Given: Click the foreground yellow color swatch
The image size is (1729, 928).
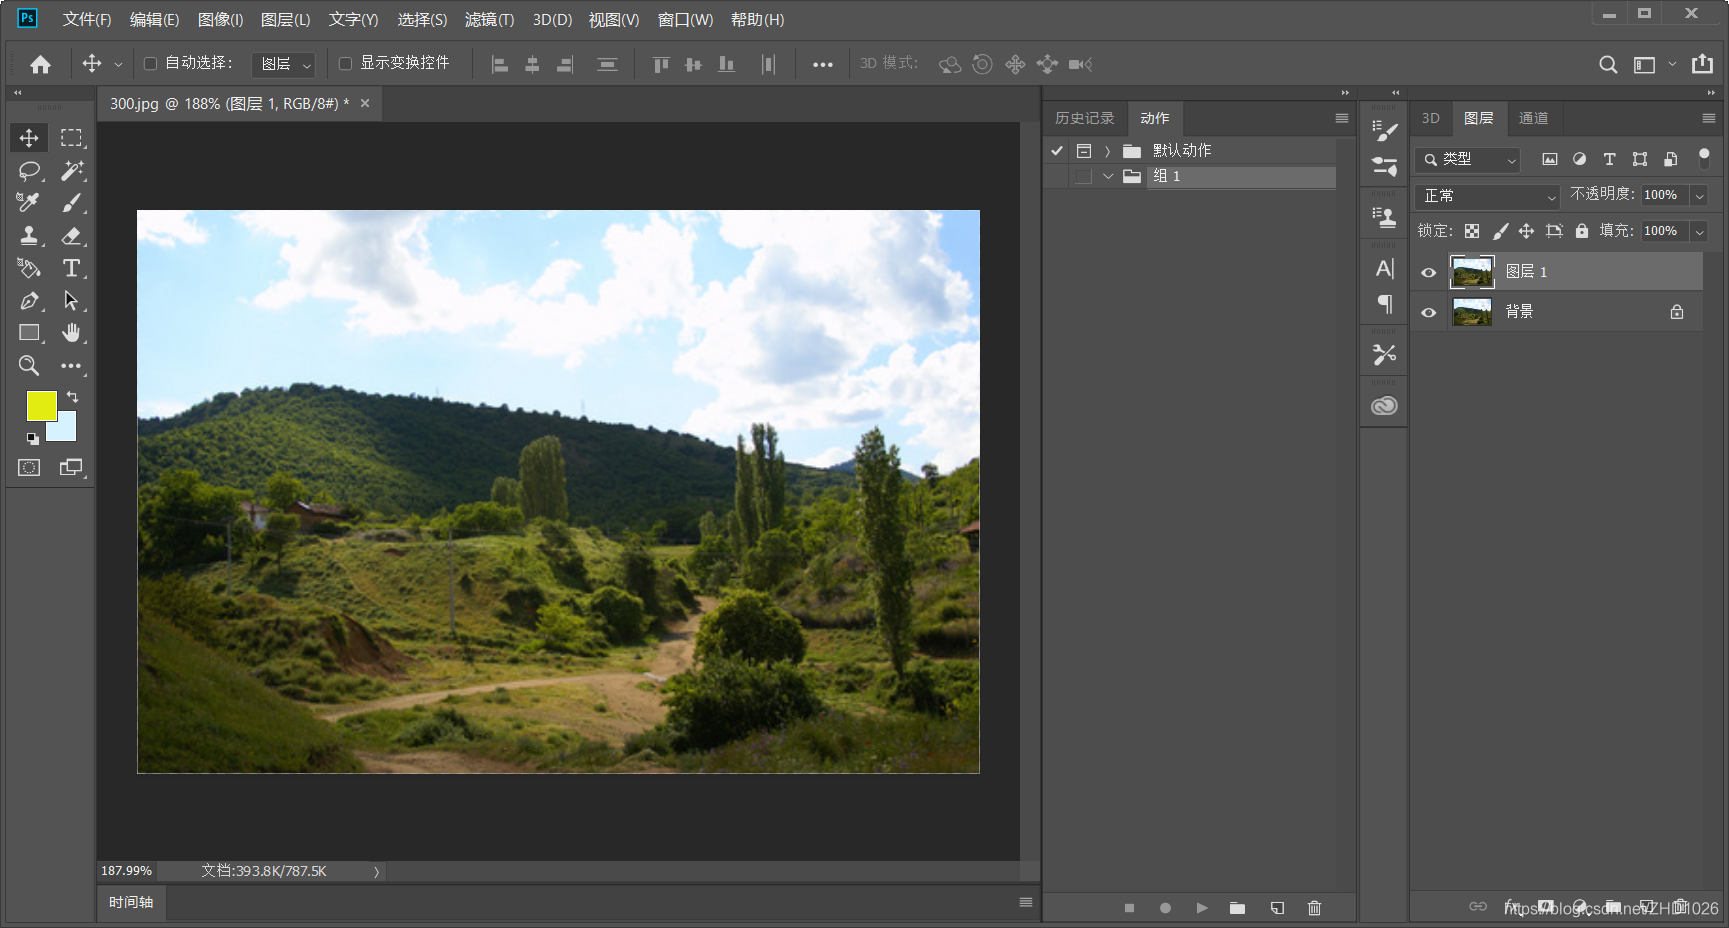Looking at the screenshot, I should 41,406.
